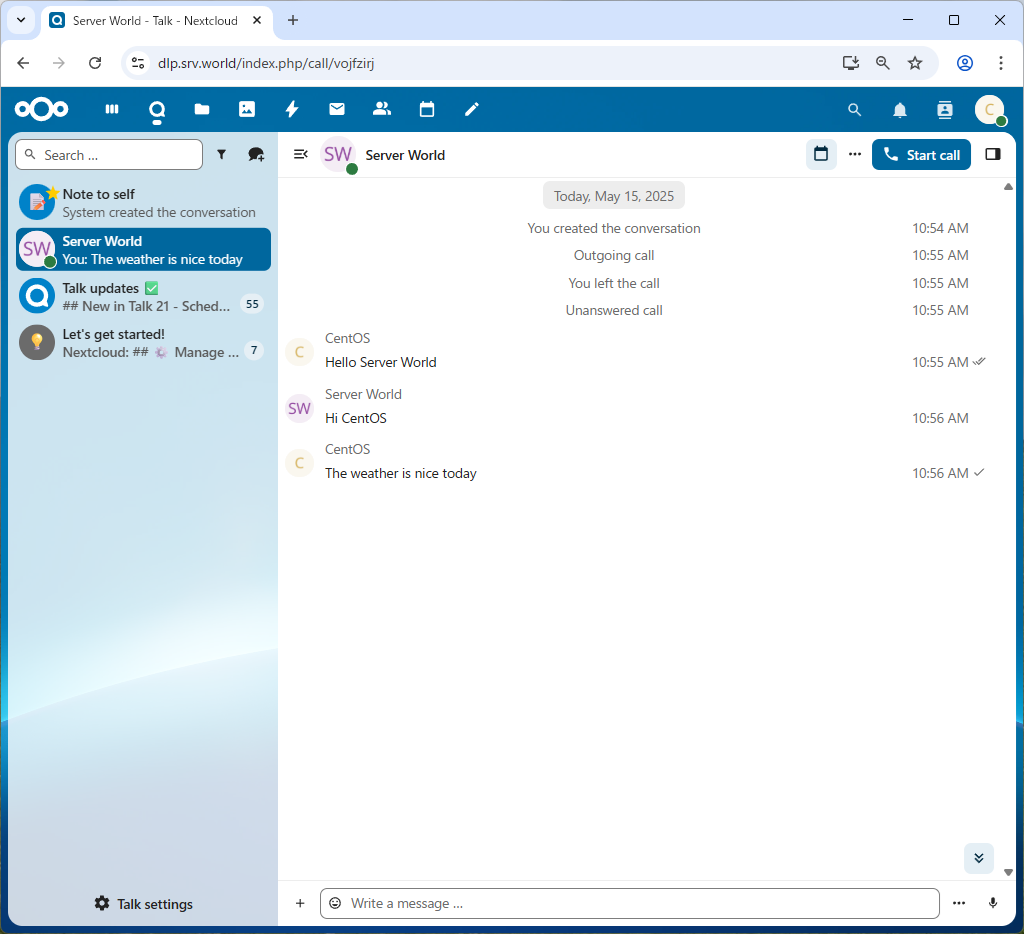
Task: Open message options three-dot menu near input
Action: [959, 903]
